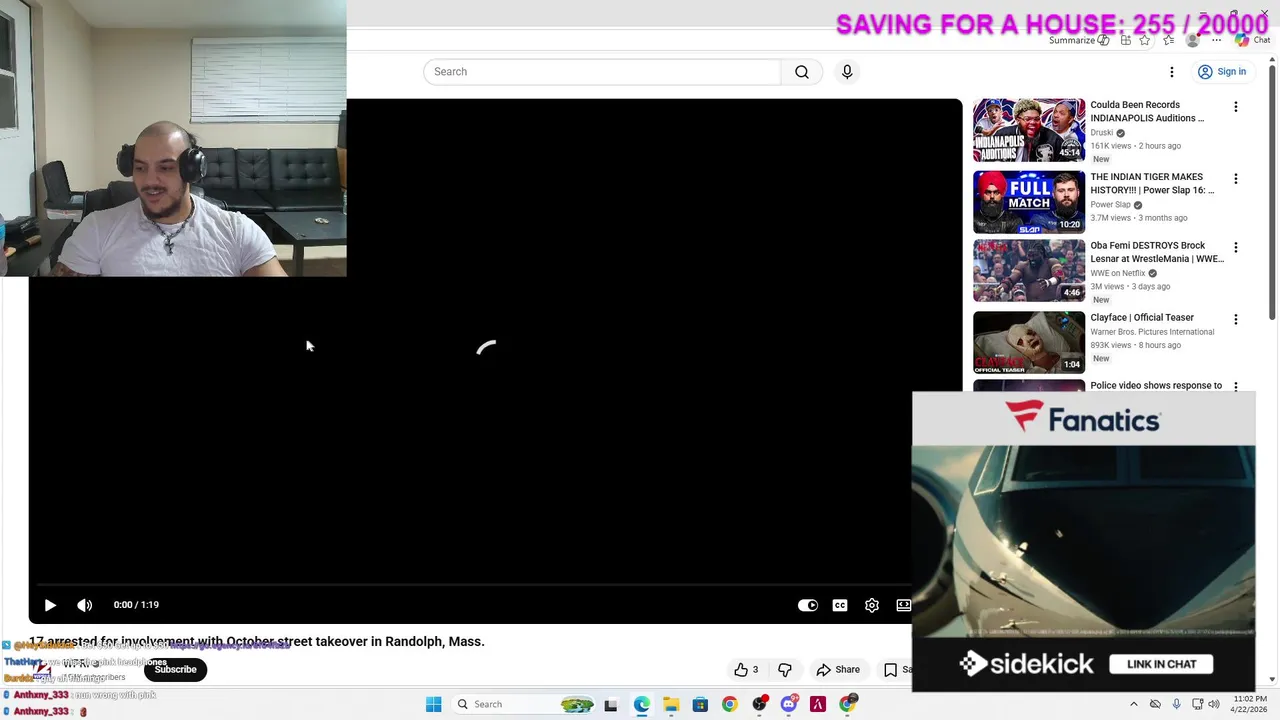Open Copilot Chat in the Edge toolbar

(x=1252, y=41)
